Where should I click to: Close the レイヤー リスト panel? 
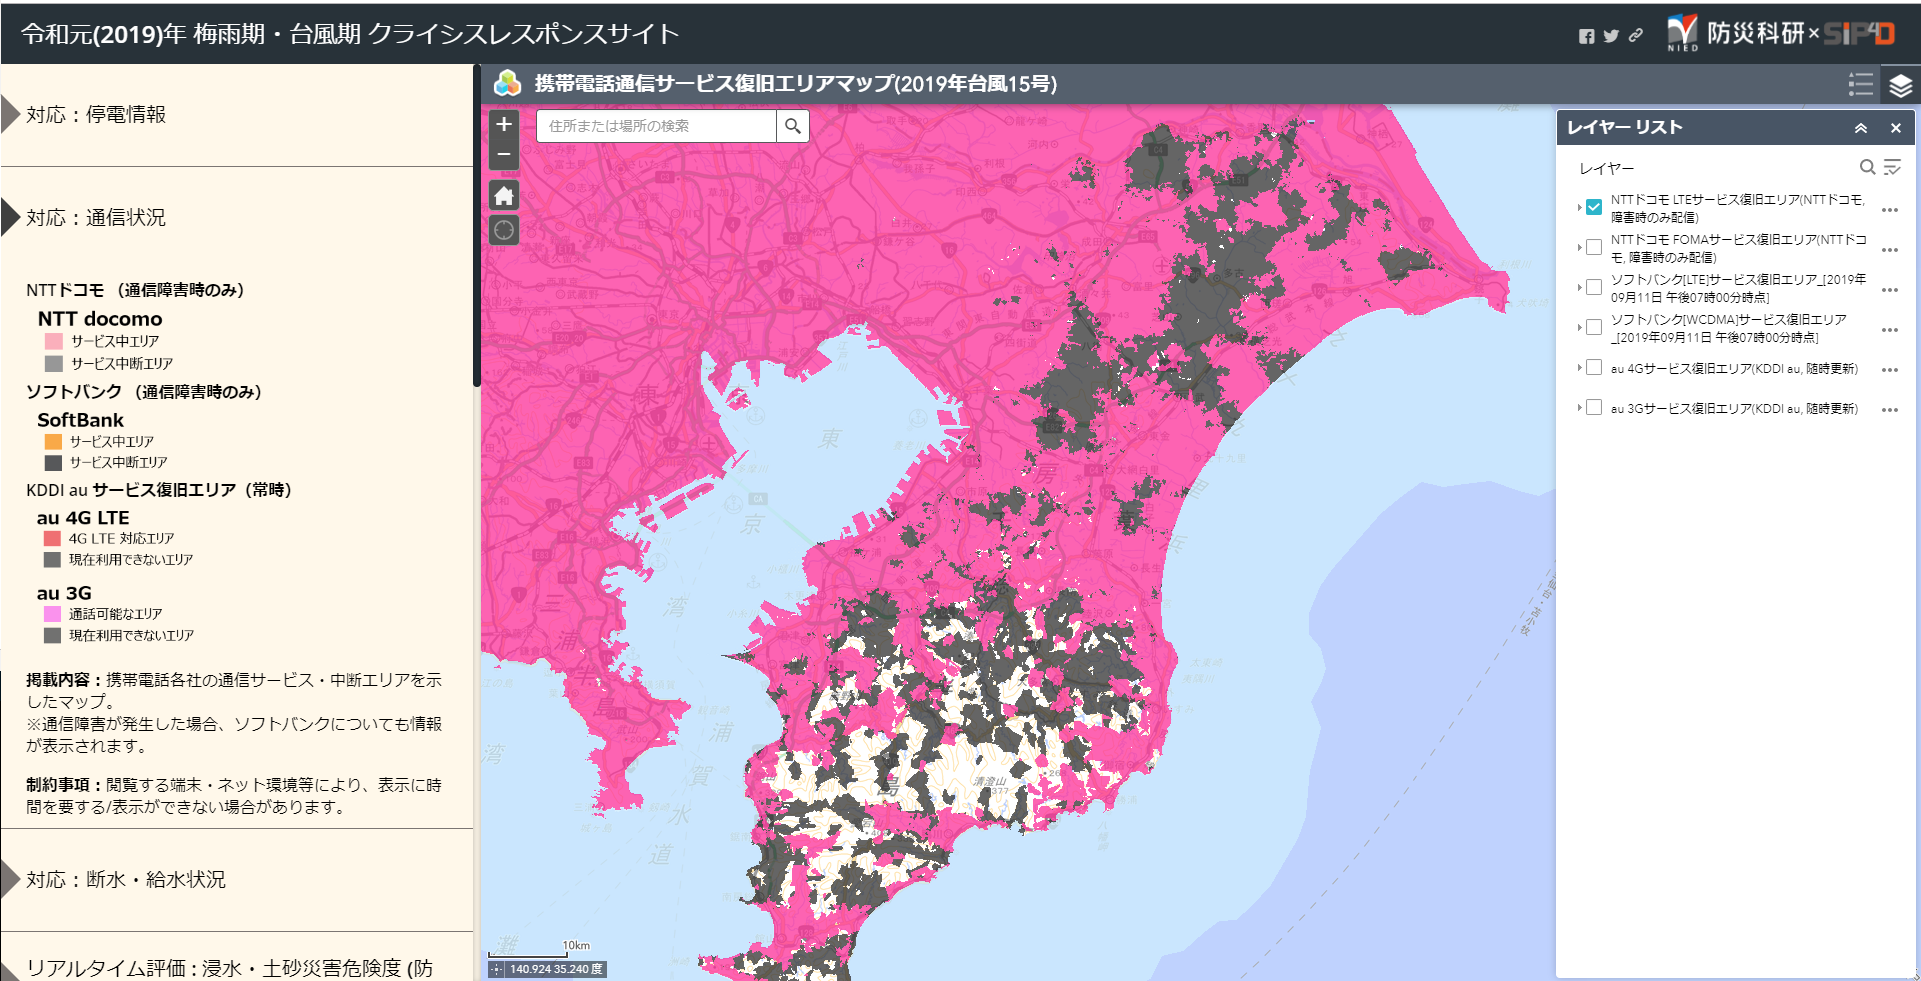point(1895,128)
